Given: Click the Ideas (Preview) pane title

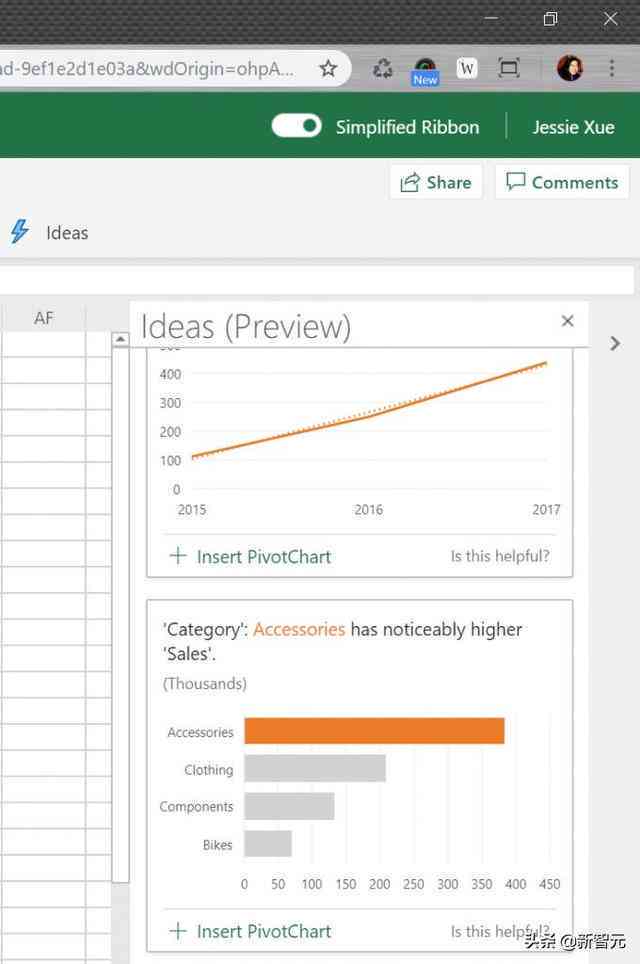Looking at the screenshot, I should pos(245,326).
